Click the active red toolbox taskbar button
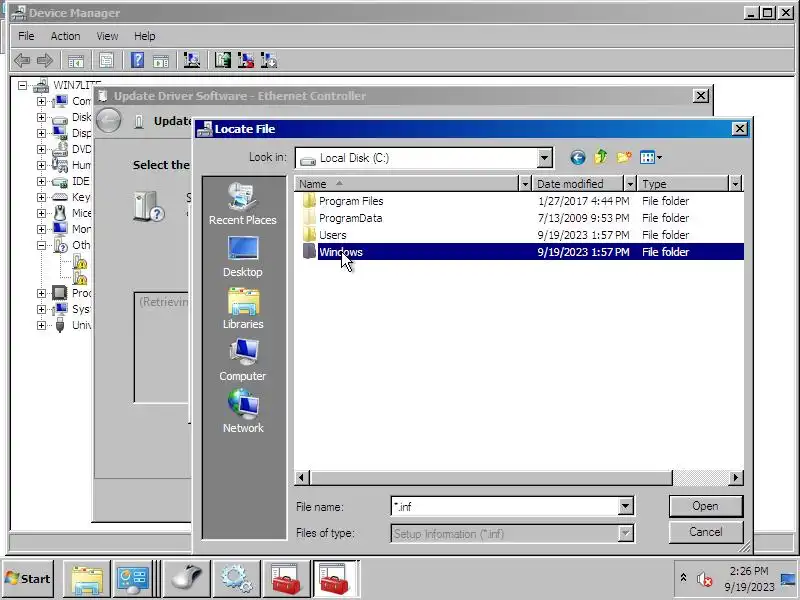 point(336,579)
